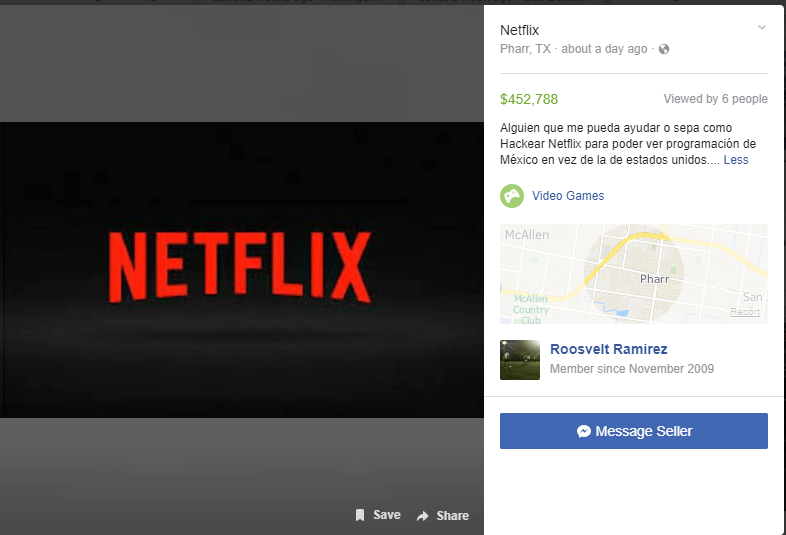Save this listing with the bookmark button
Image resolution: width=786 pixels, height=535 pixels.
tap(378, 515)
